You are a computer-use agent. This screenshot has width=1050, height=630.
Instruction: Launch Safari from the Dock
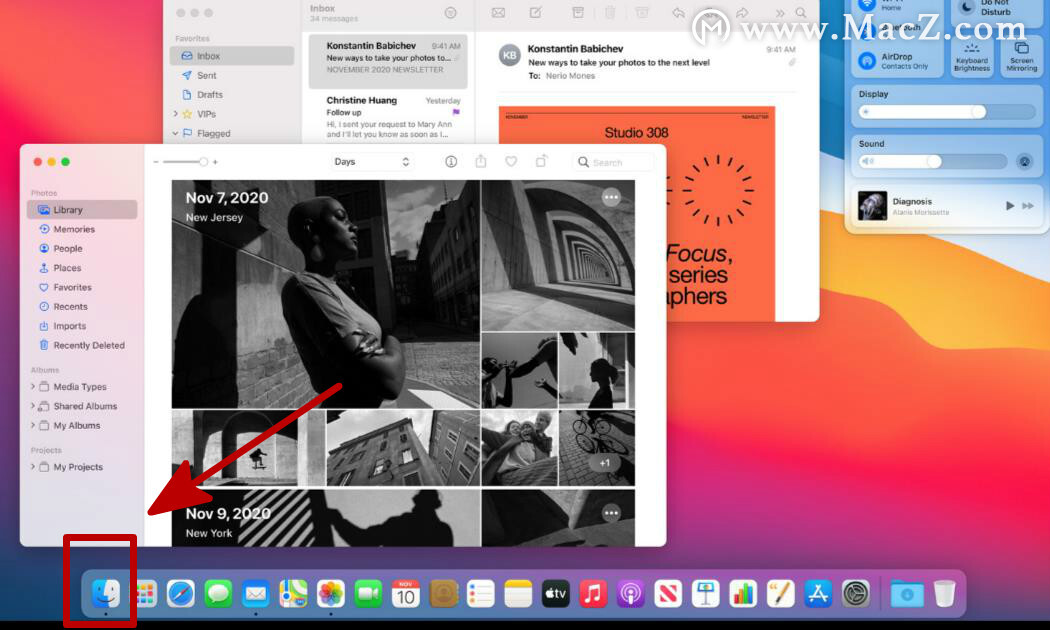click(181, 594)
